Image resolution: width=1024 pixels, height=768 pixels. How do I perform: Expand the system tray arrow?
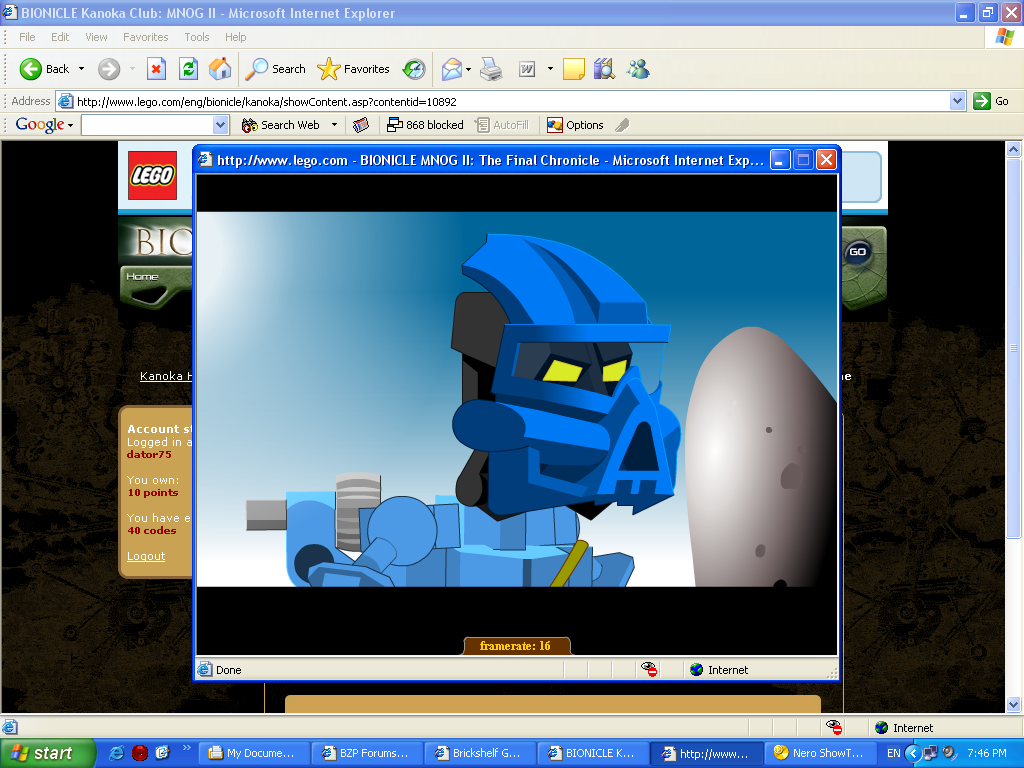tap(912, 753)
